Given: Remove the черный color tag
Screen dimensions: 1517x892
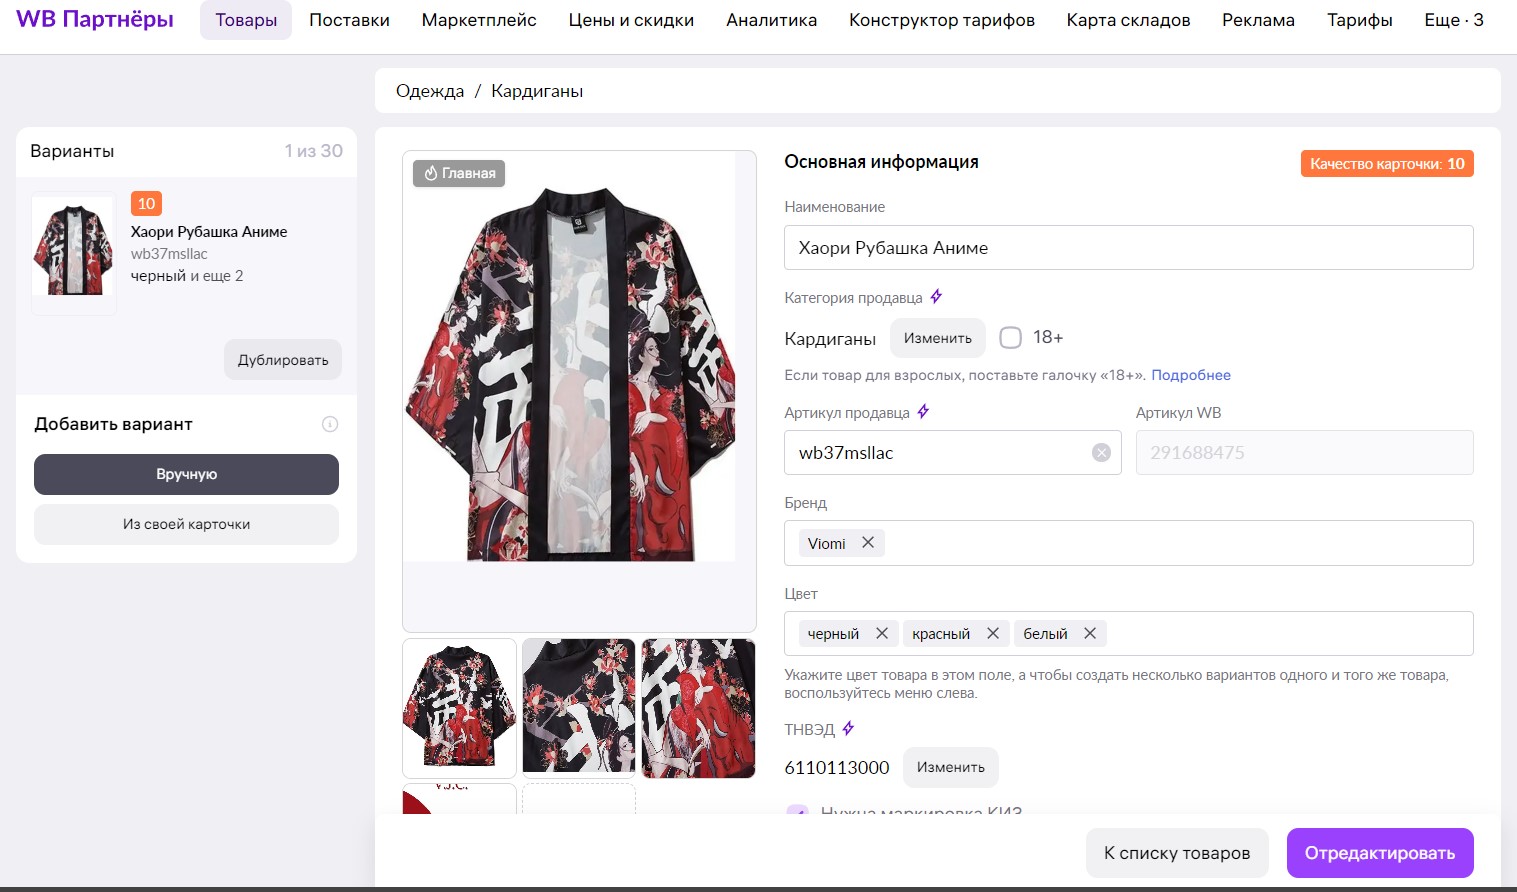Looking at the screenshot, I should 882,633.
